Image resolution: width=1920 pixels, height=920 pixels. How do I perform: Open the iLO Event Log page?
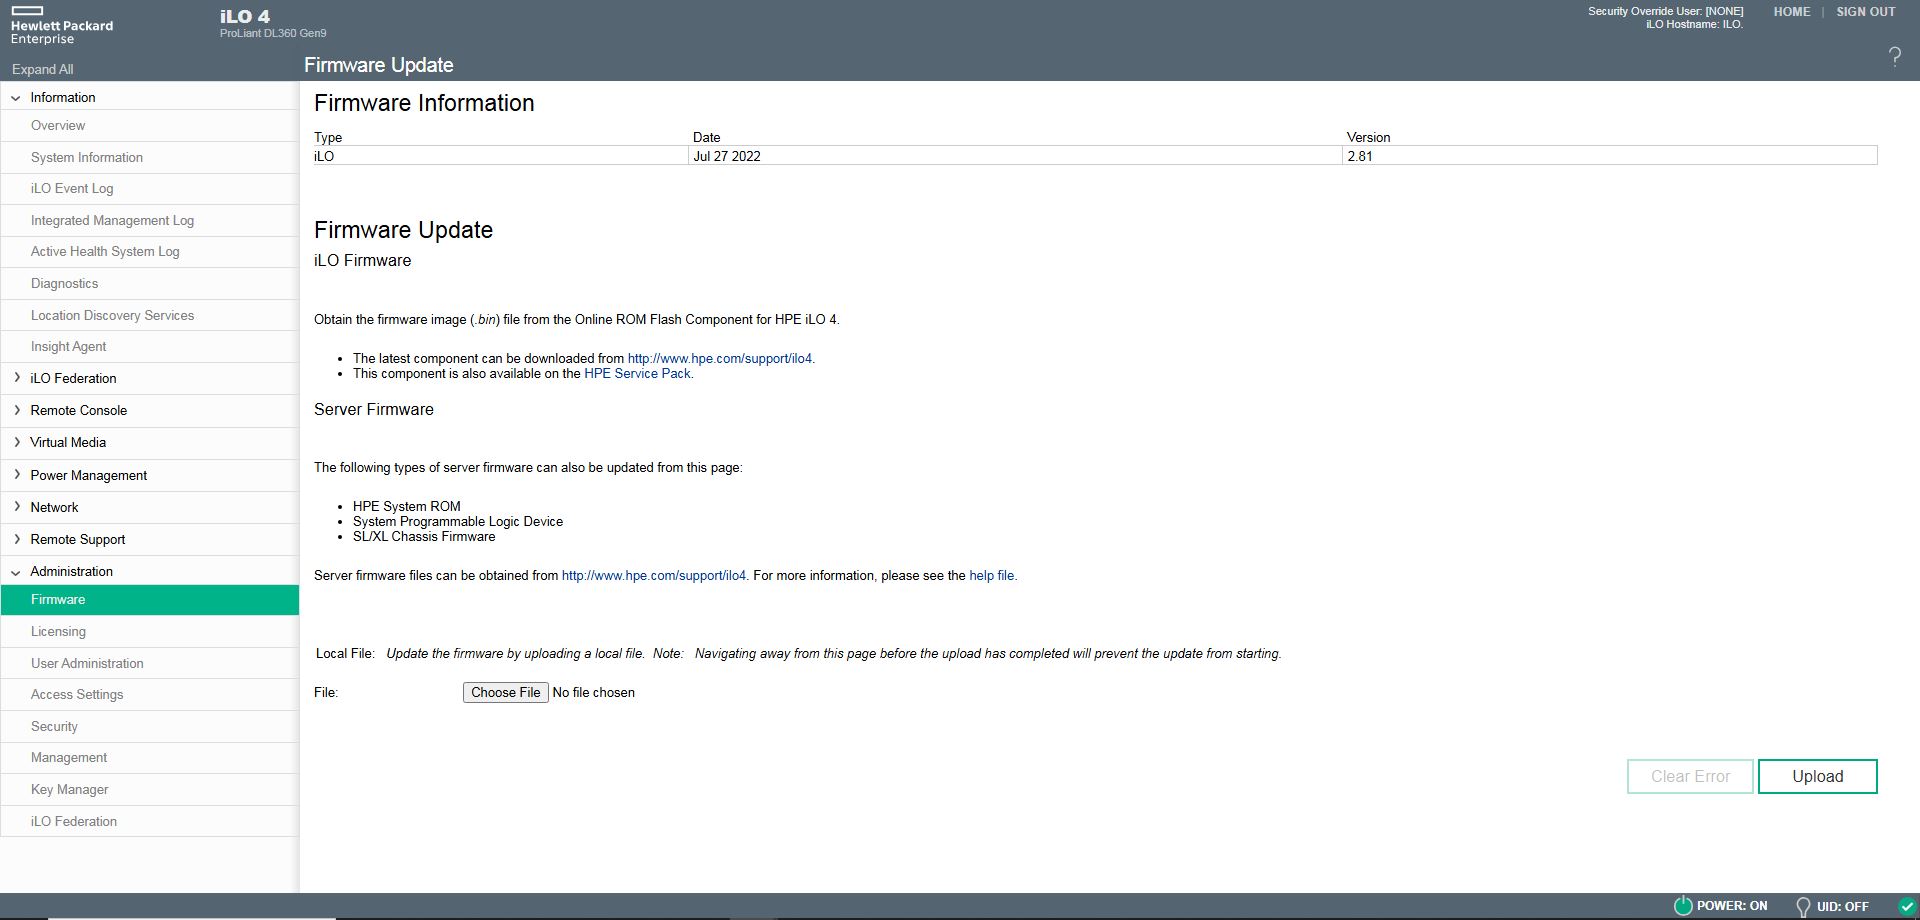click(x=72, y=188)
